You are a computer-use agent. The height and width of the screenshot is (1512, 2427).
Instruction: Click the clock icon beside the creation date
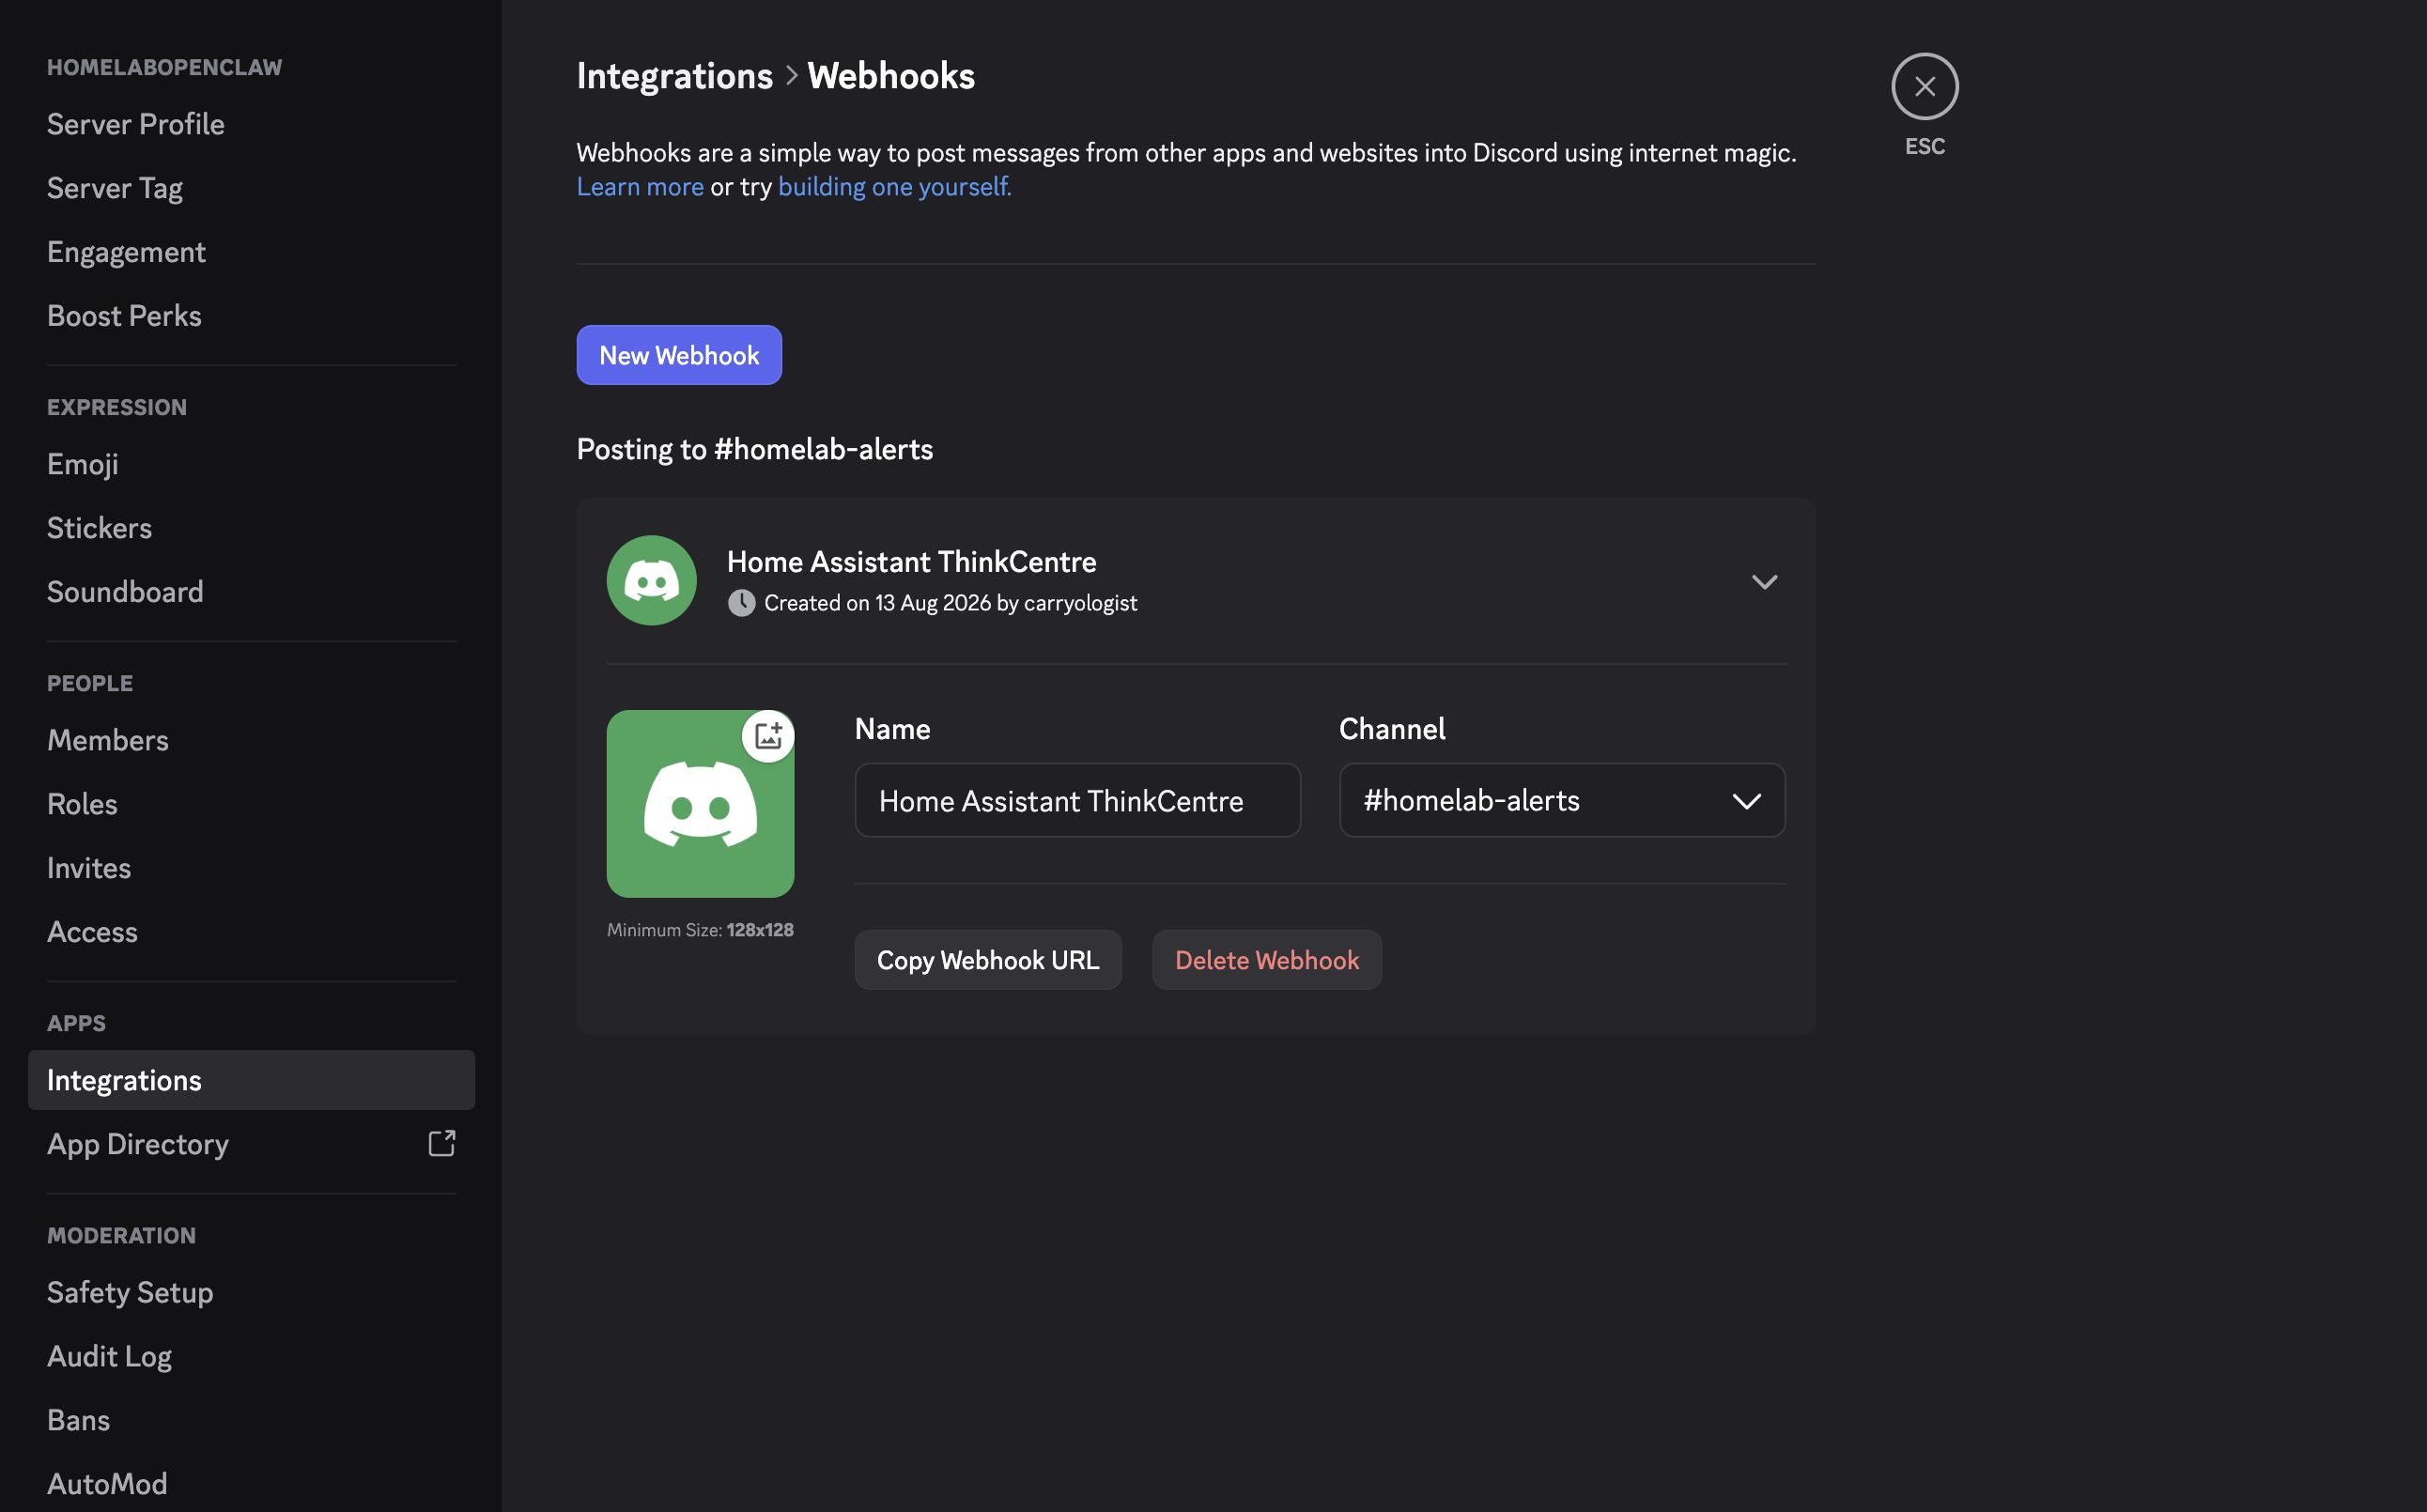click(x=741, y=603)
